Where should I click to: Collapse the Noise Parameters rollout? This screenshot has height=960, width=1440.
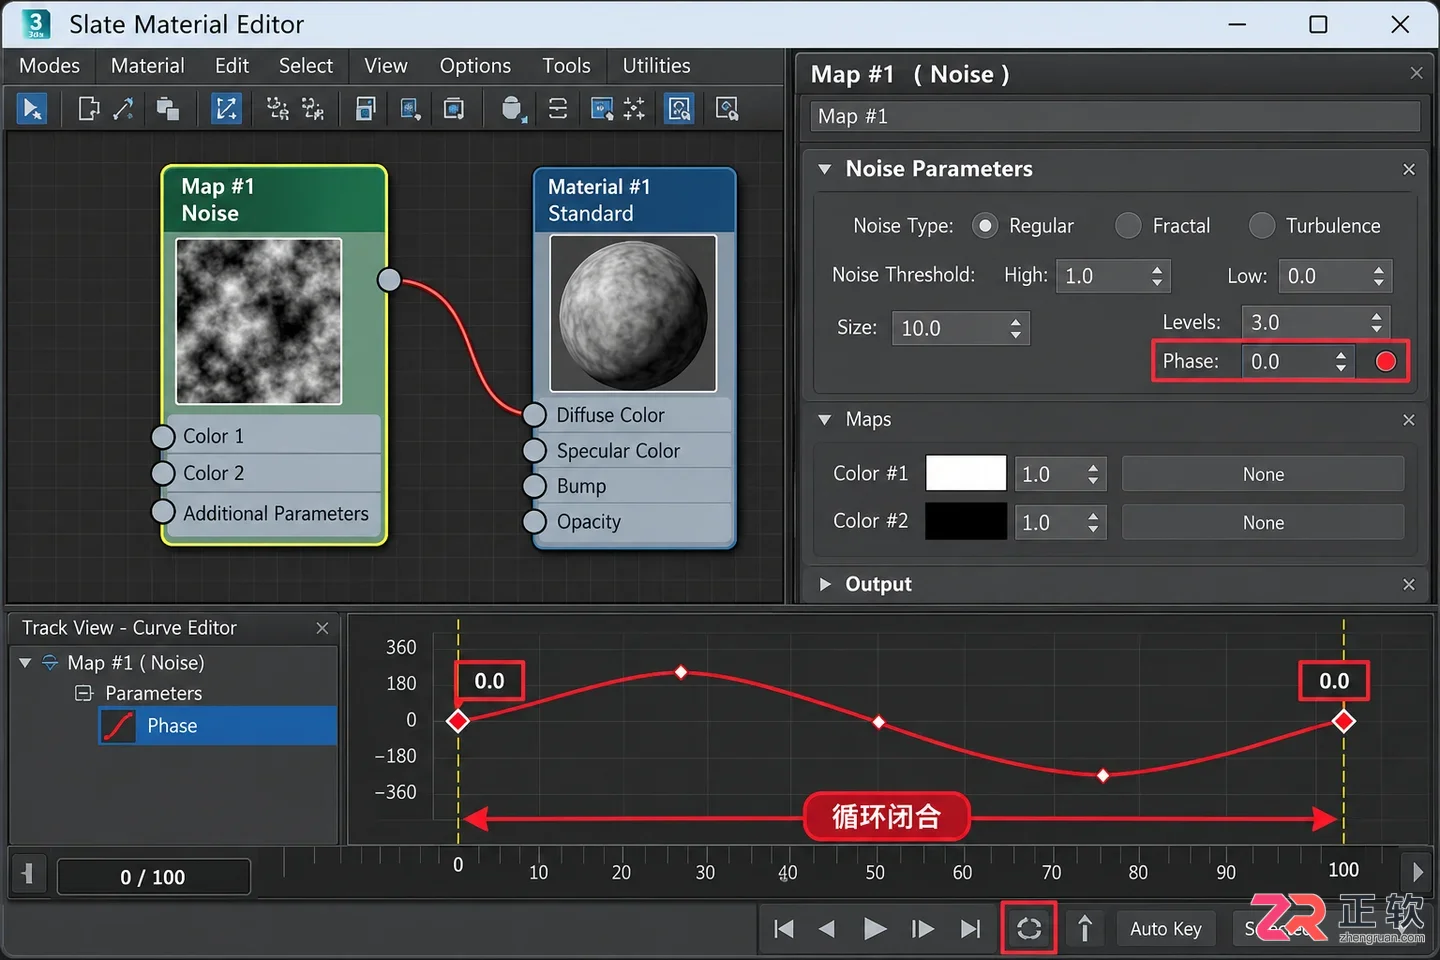(x=825, y=169)
